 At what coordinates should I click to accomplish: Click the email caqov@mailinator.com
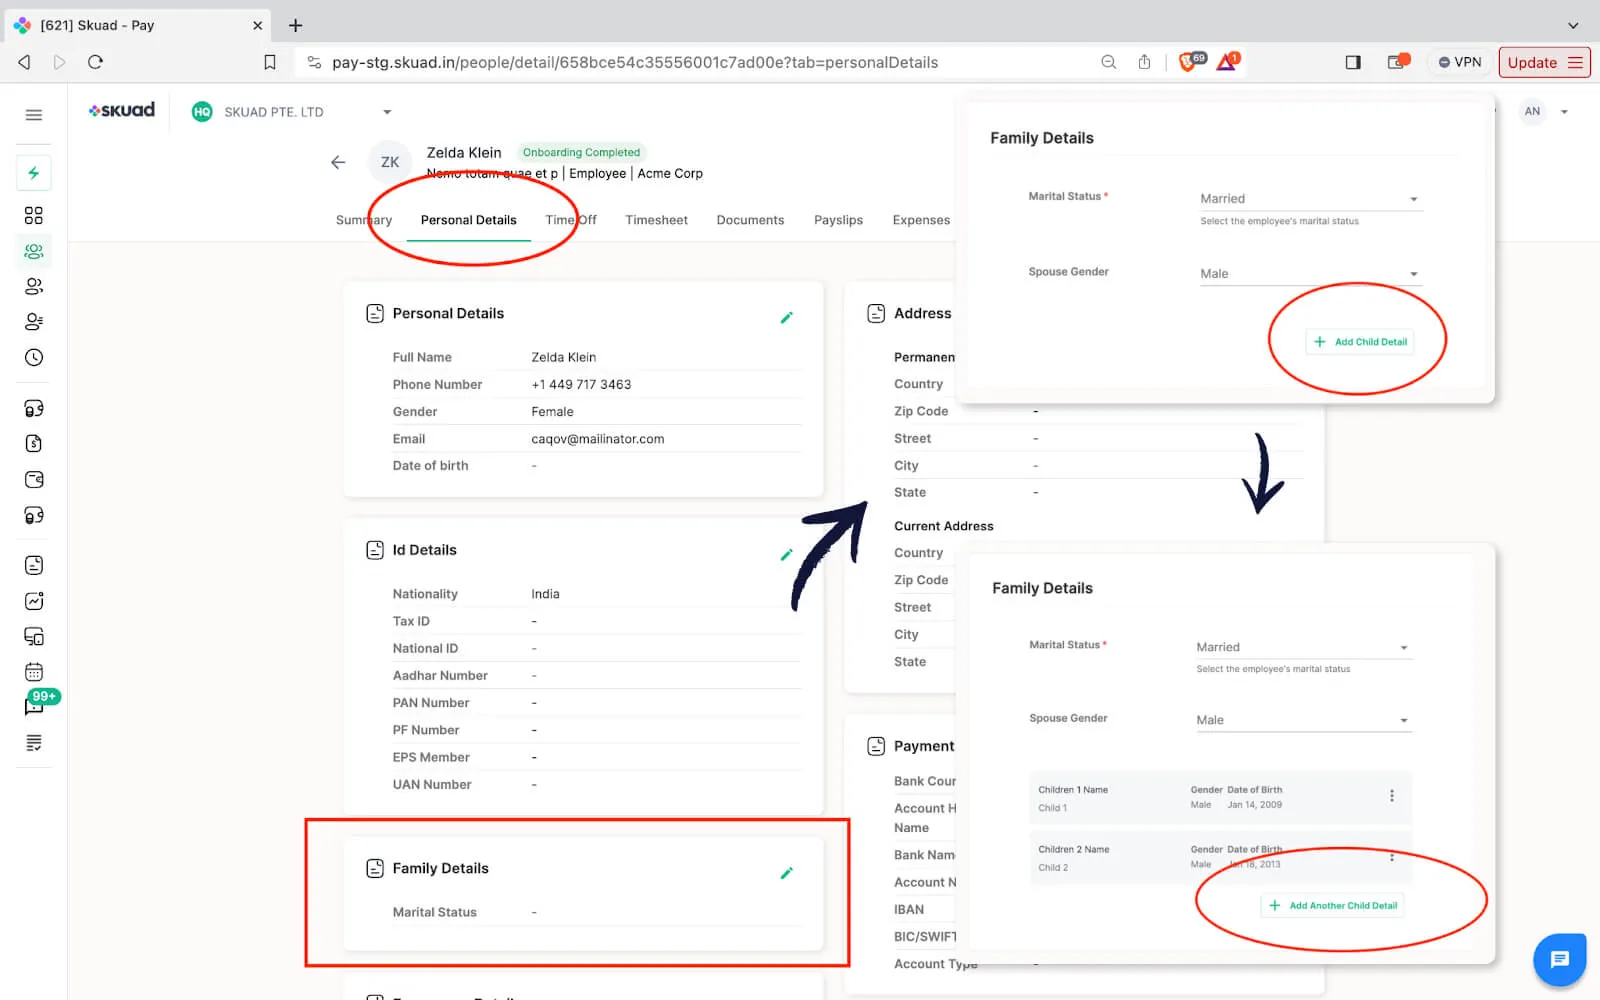coord(598,439)
